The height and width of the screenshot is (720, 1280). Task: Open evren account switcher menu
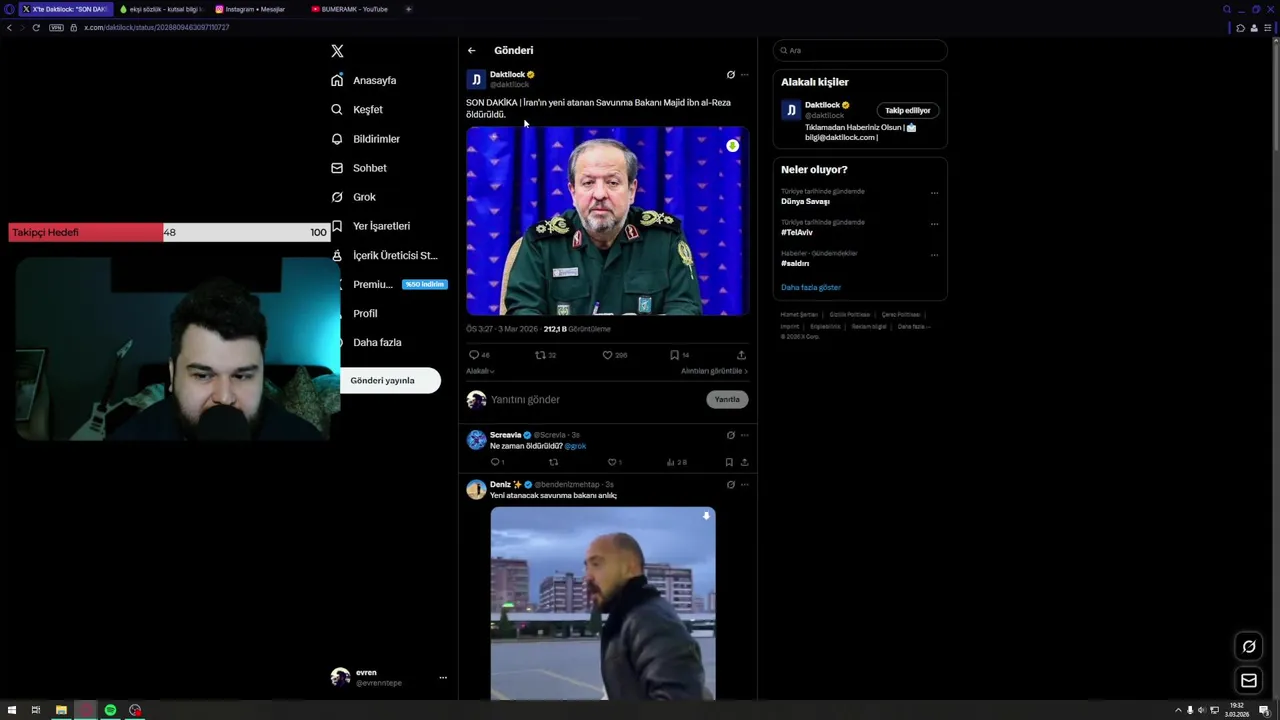pos(389,677)
